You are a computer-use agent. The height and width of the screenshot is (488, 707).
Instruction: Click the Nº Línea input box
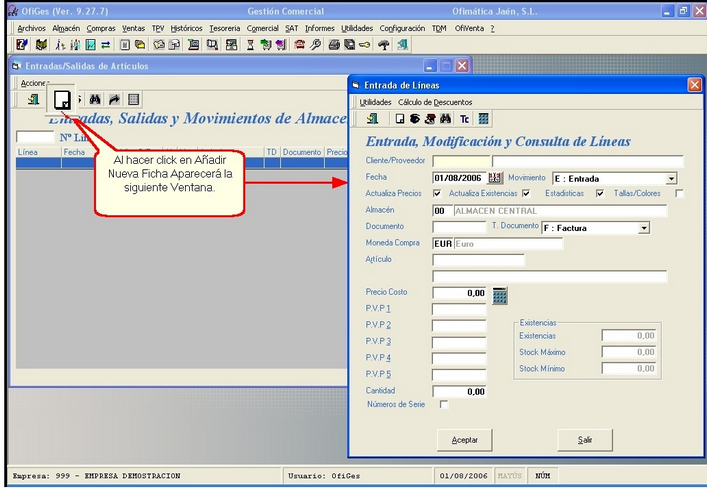click(x=35, y=137)
